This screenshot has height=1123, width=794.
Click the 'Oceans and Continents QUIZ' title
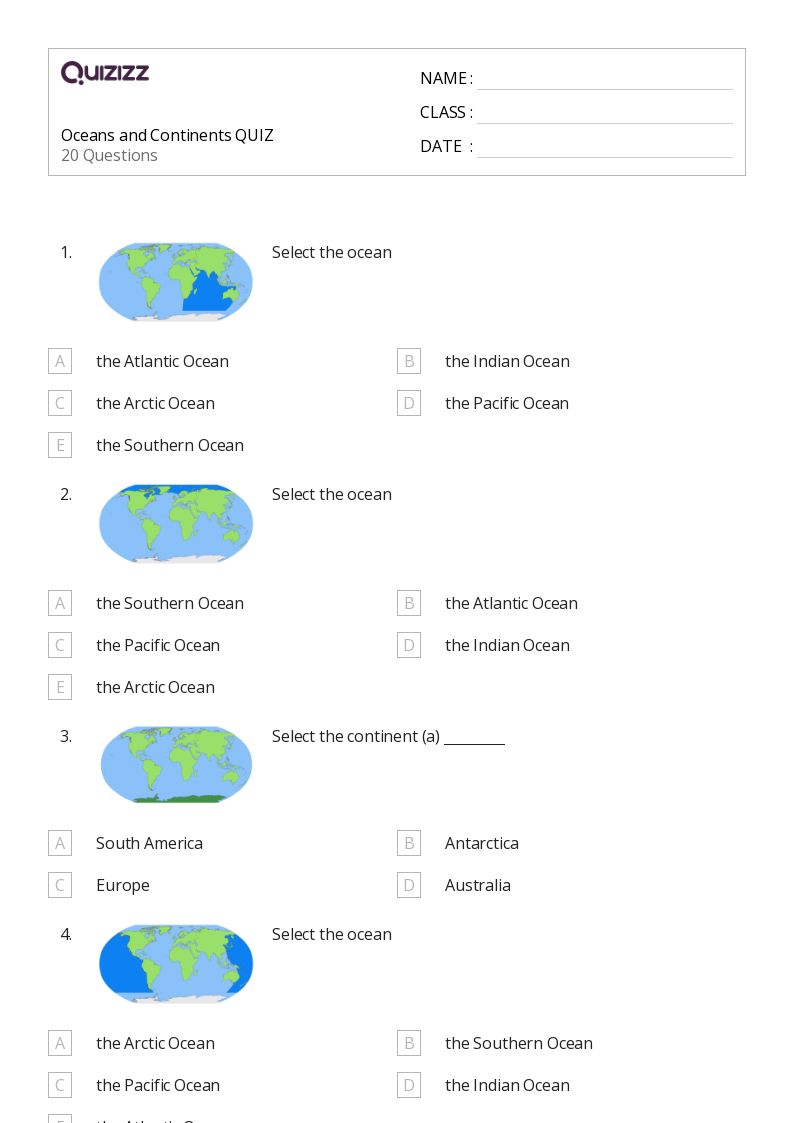[167, 135]
